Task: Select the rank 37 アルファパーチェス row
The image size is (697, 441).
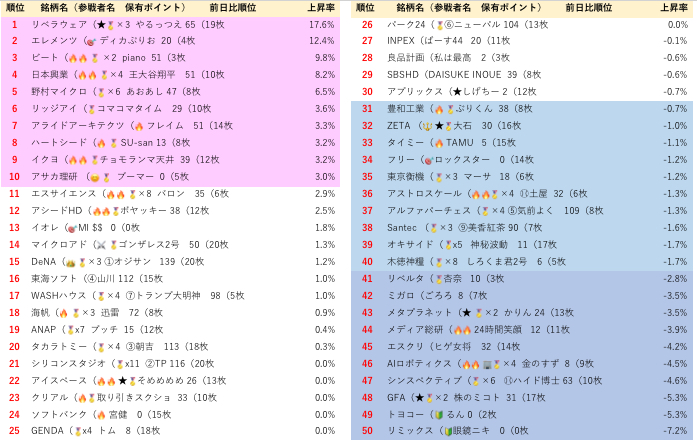Action: coord(522,211)
